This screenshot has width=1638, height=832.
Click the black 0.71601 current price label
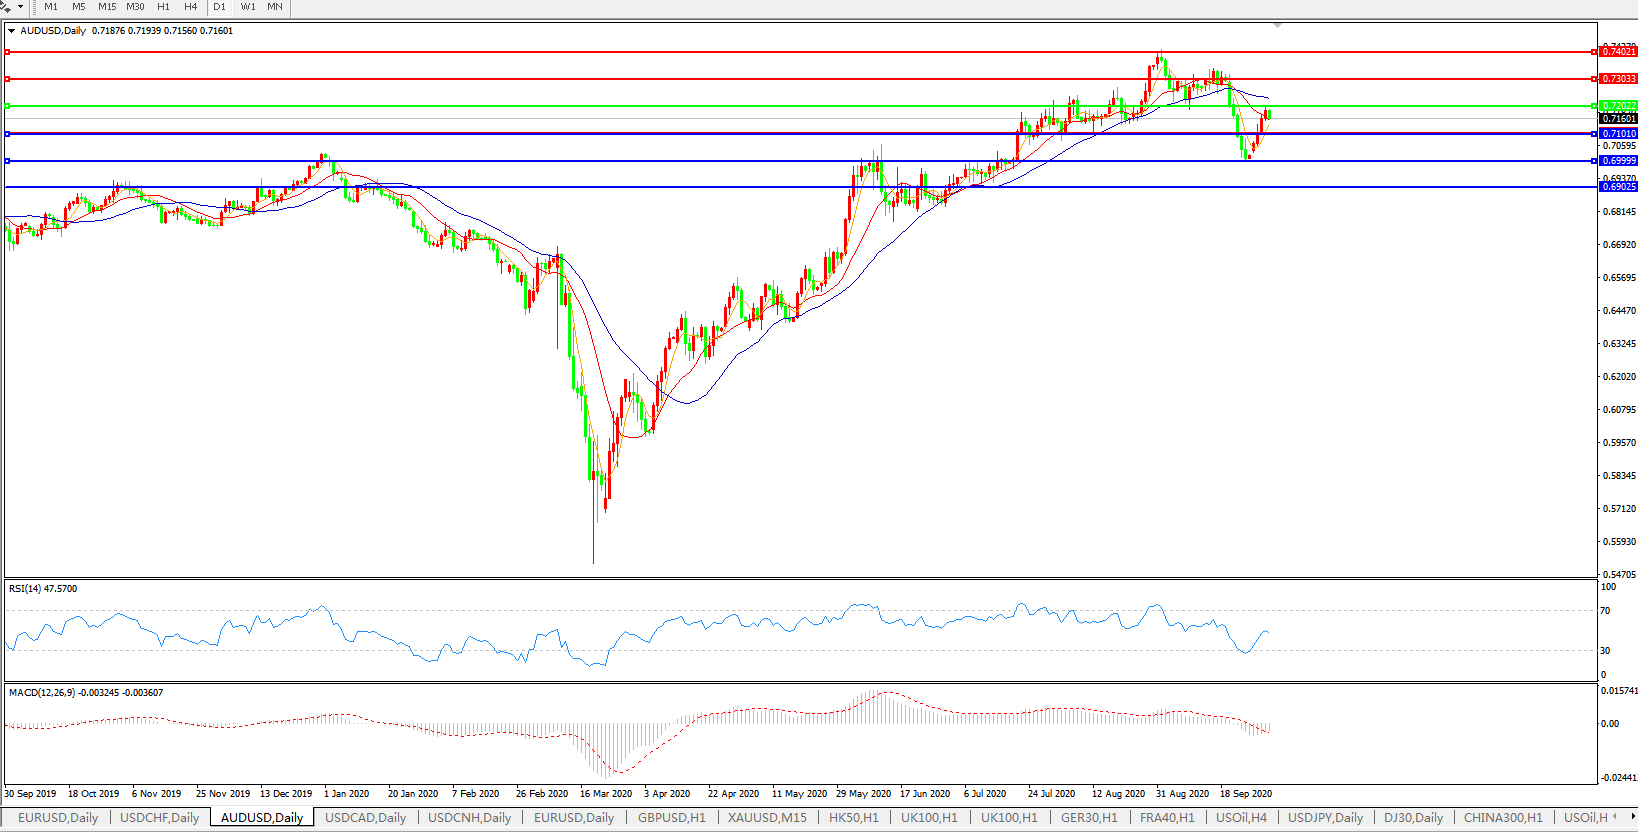pyautogui.click(x=1618, y=119)
